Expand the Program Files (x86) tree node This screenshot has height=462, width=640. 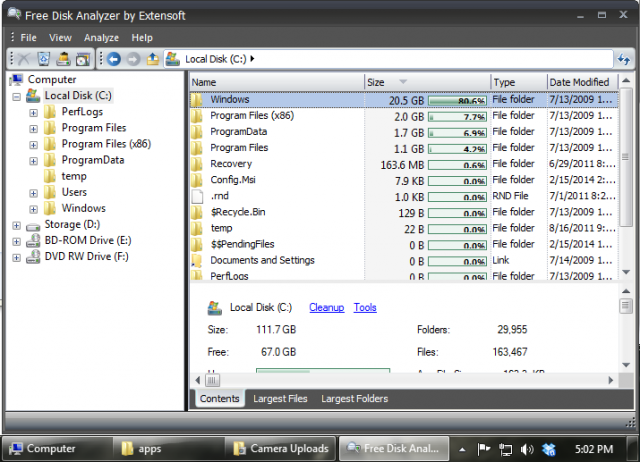coord(33,145)
